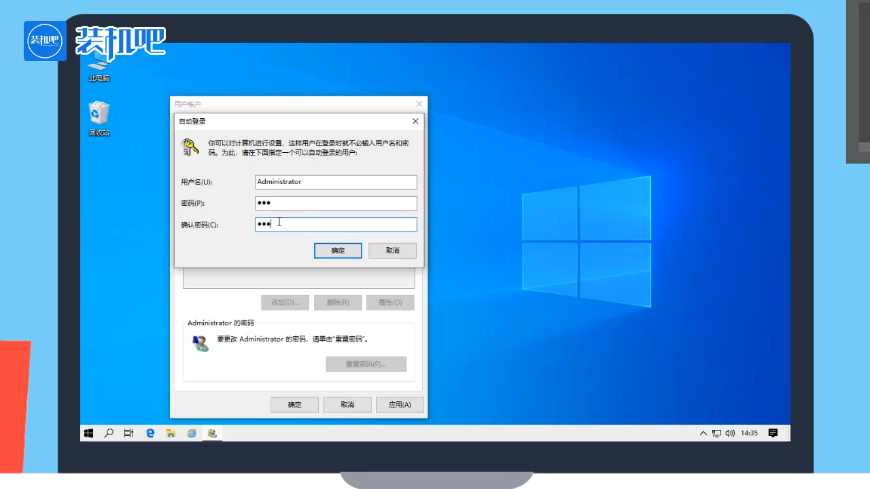
Task: Click the taskbar clock showing 14:35
Action: [x=749, y=433]
